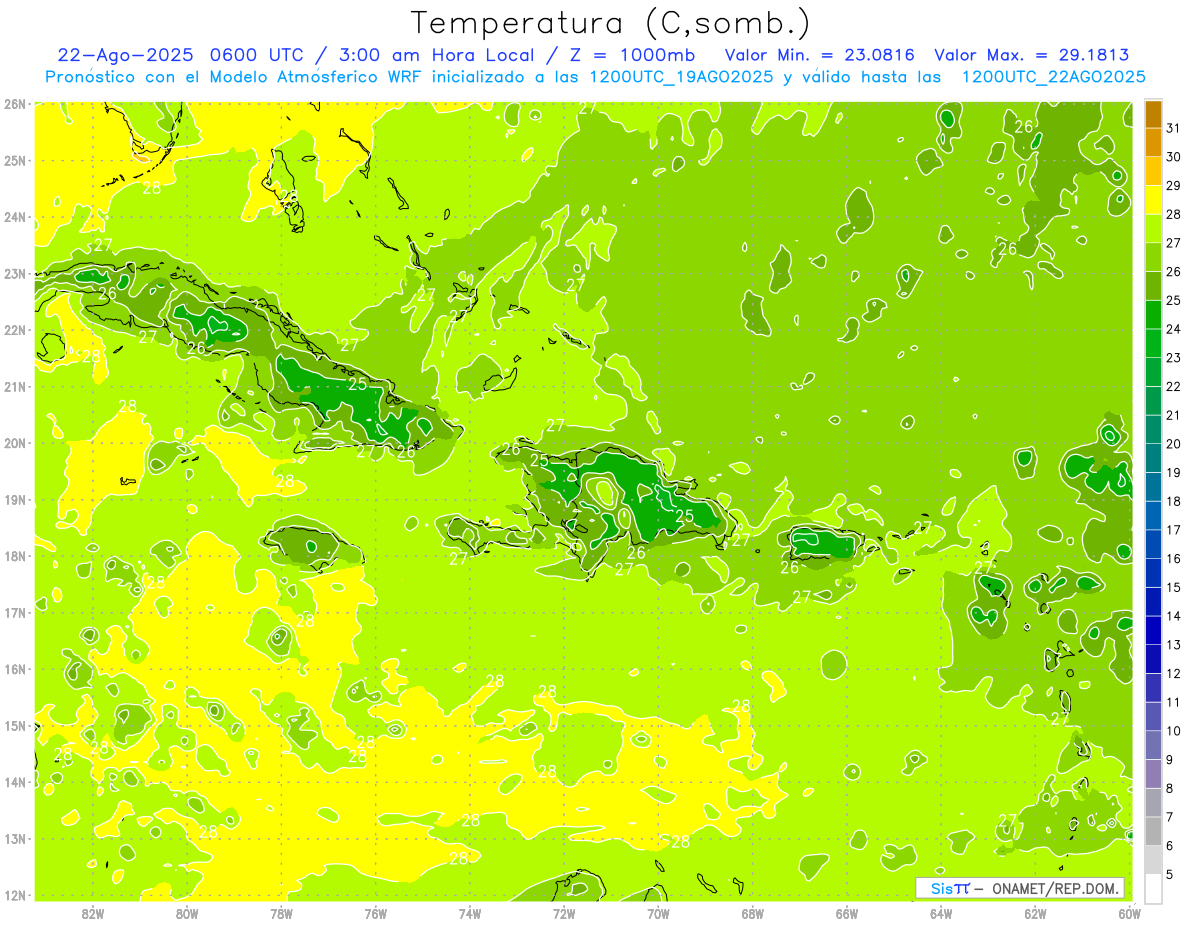Click the 12N latitude axis label

(15, 895)
